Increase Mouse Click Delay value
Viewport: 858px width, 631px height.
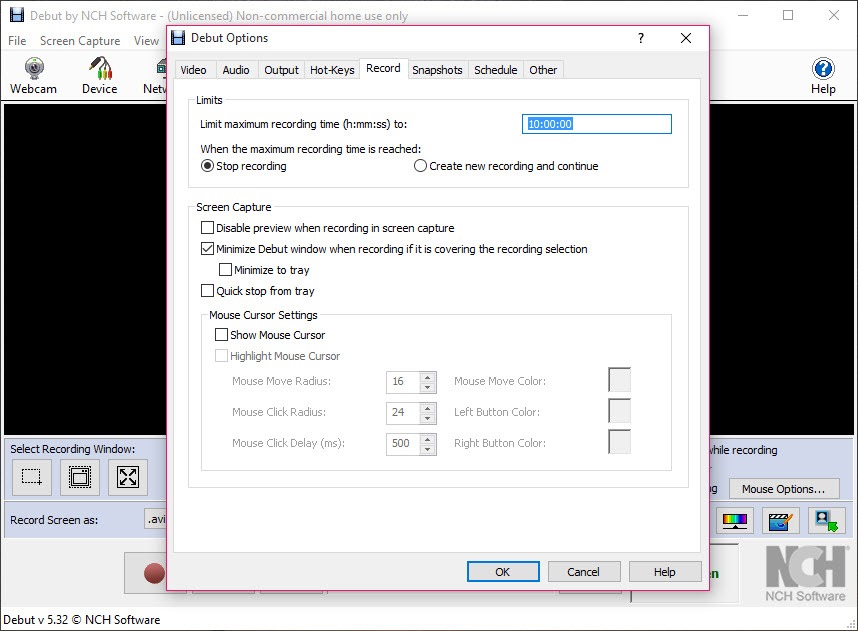[428, 438]
